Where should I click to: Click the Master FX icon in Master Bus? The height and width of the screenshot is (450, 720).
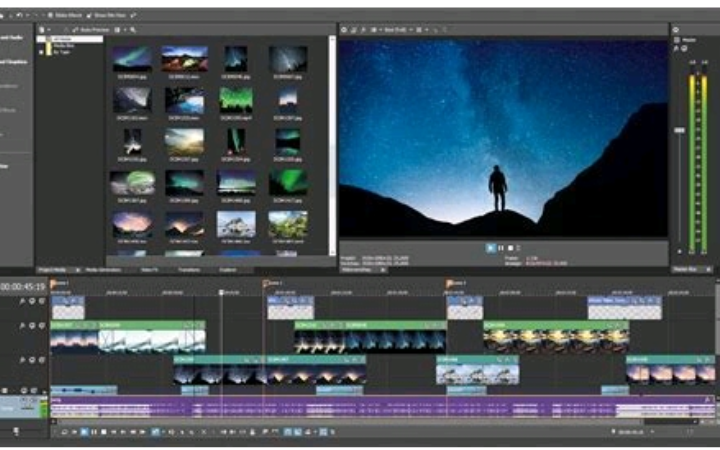tap(676, 48)
